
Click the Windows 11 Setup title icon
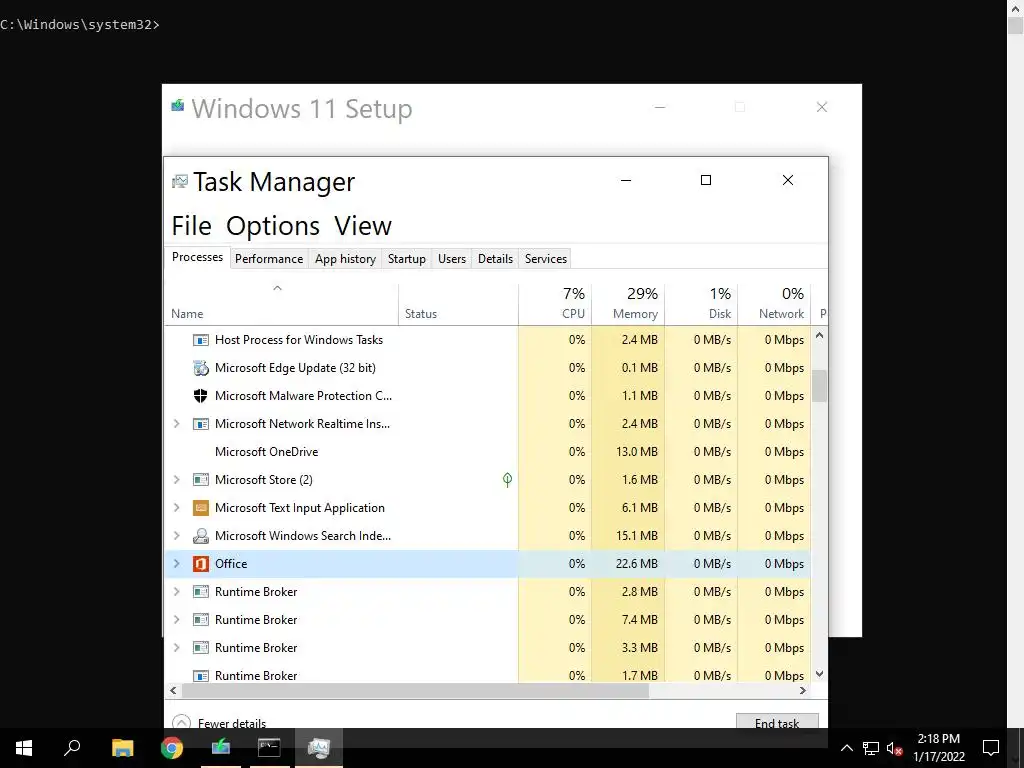(178, 105)
